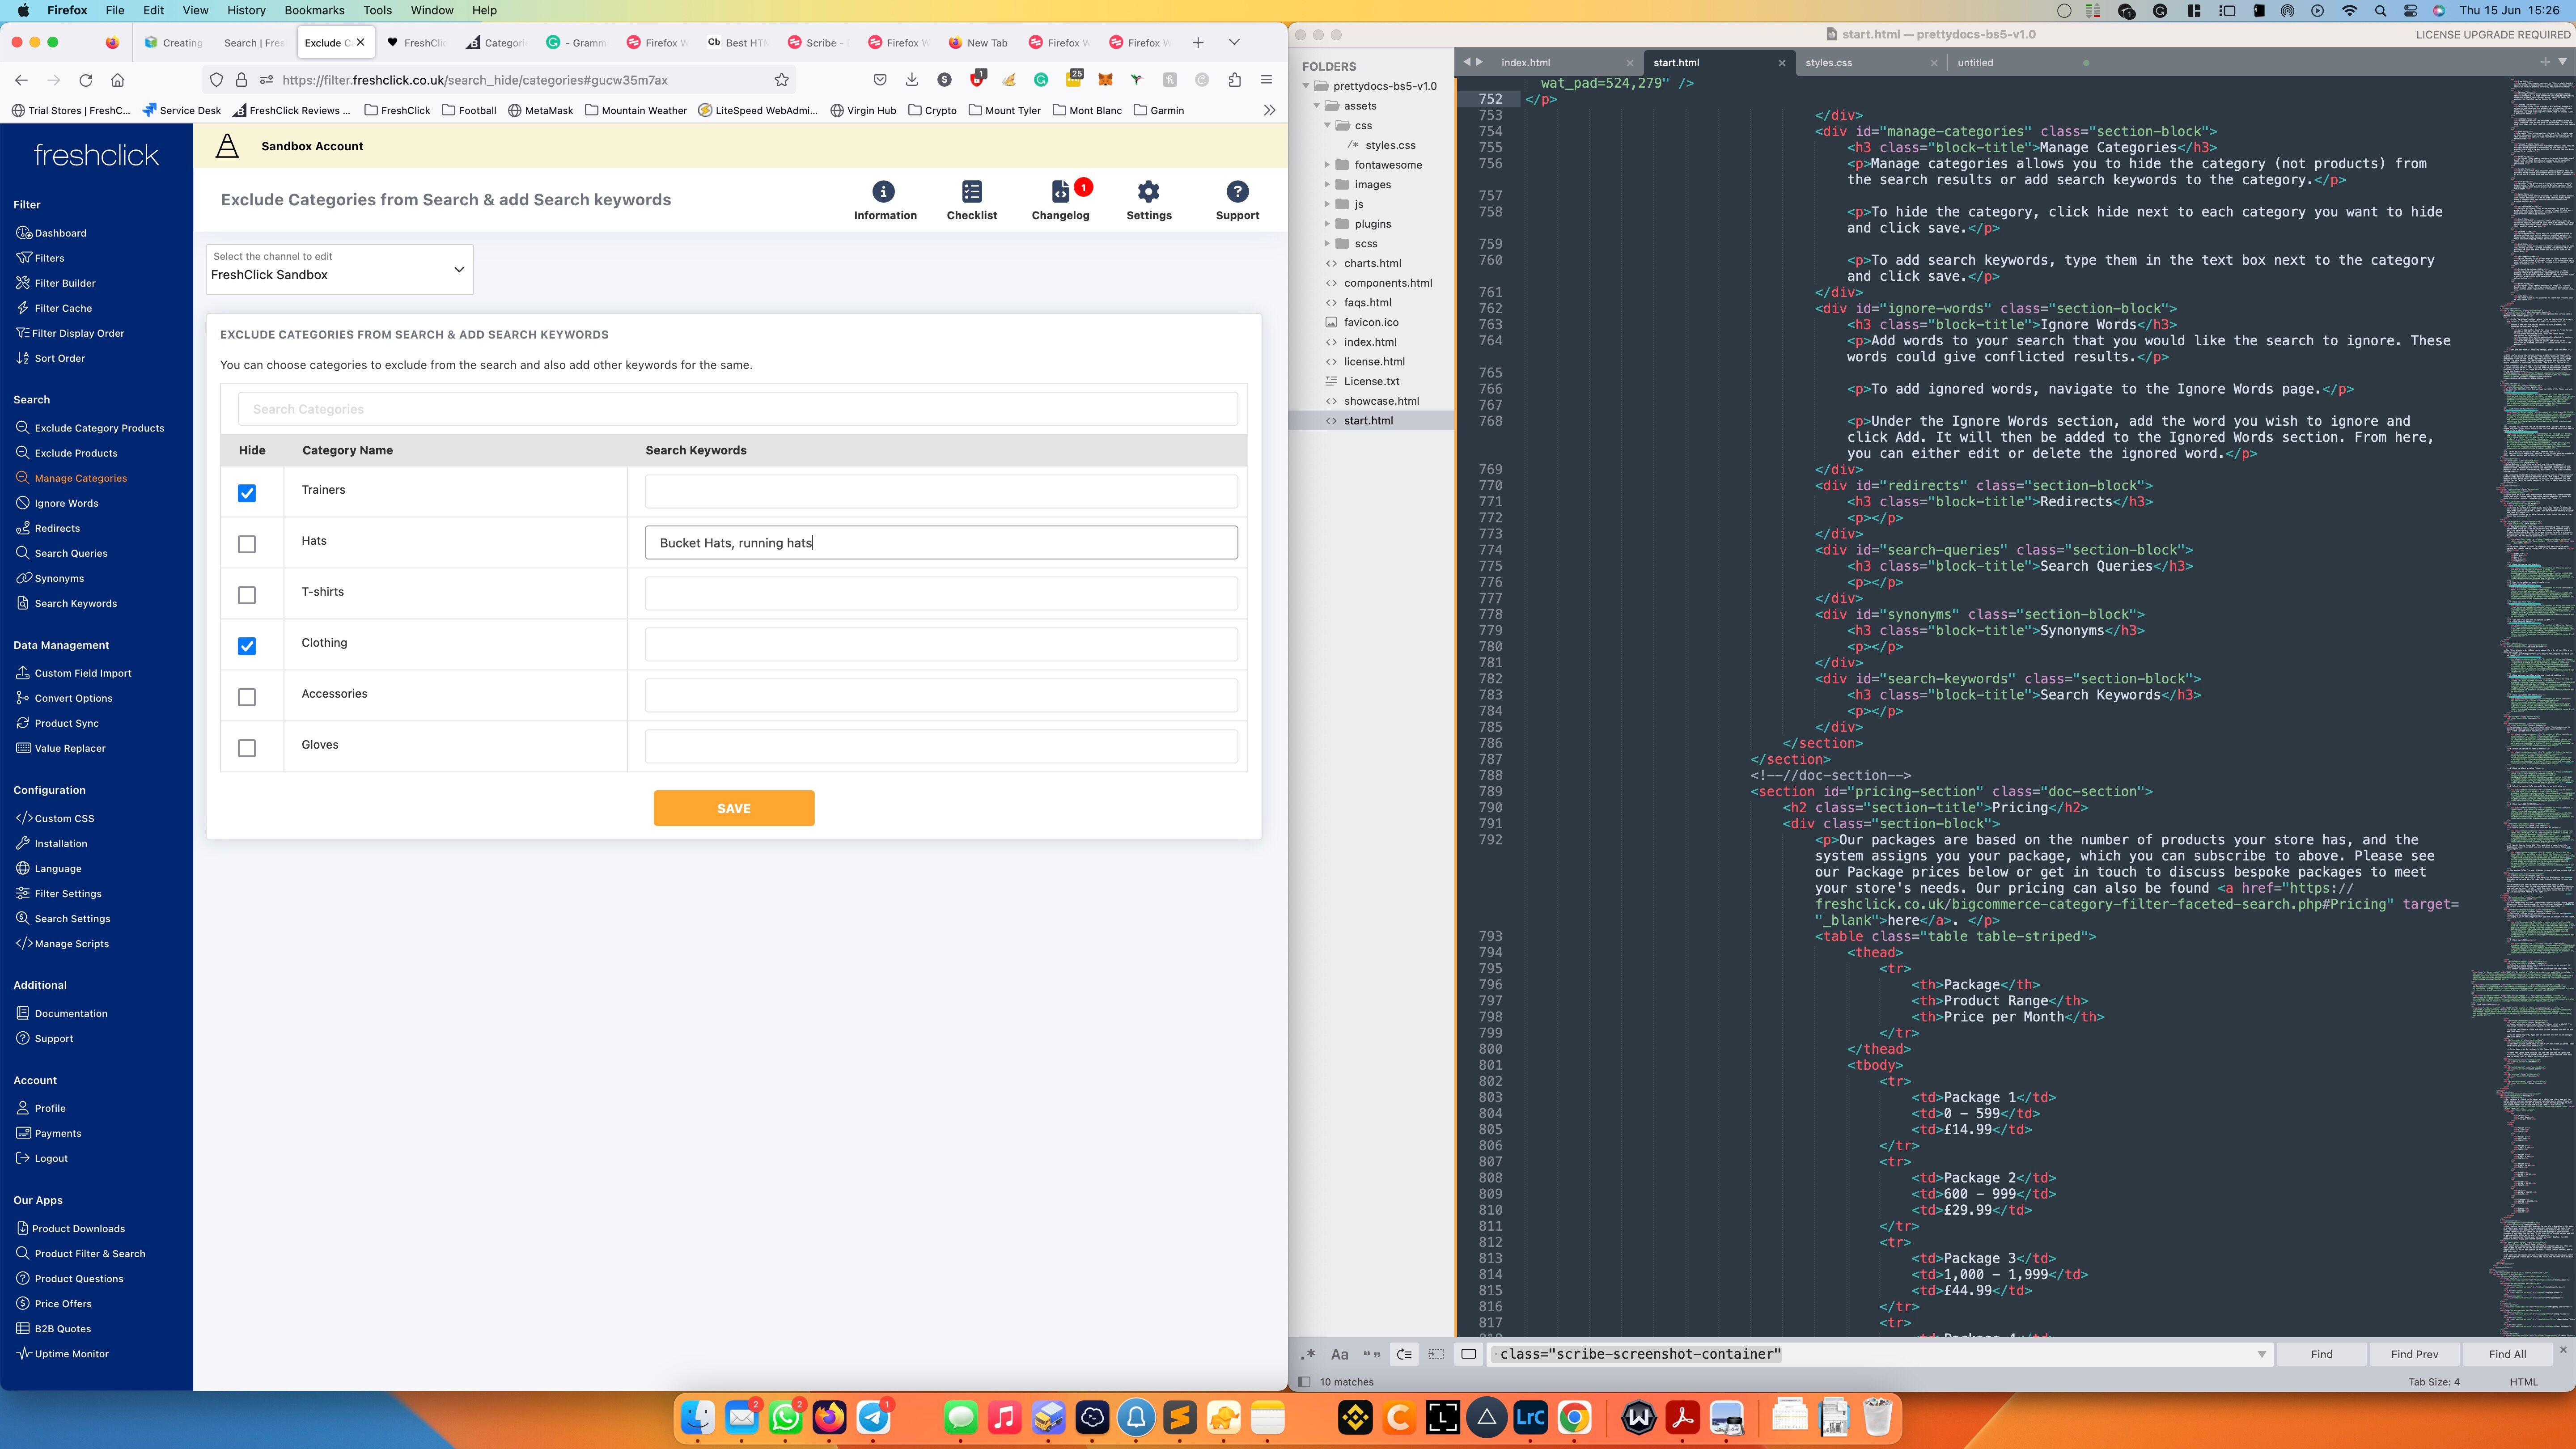Open find history dropdown in Sublime
Screen dimensions: 2576x1449
(2261, 1354)
